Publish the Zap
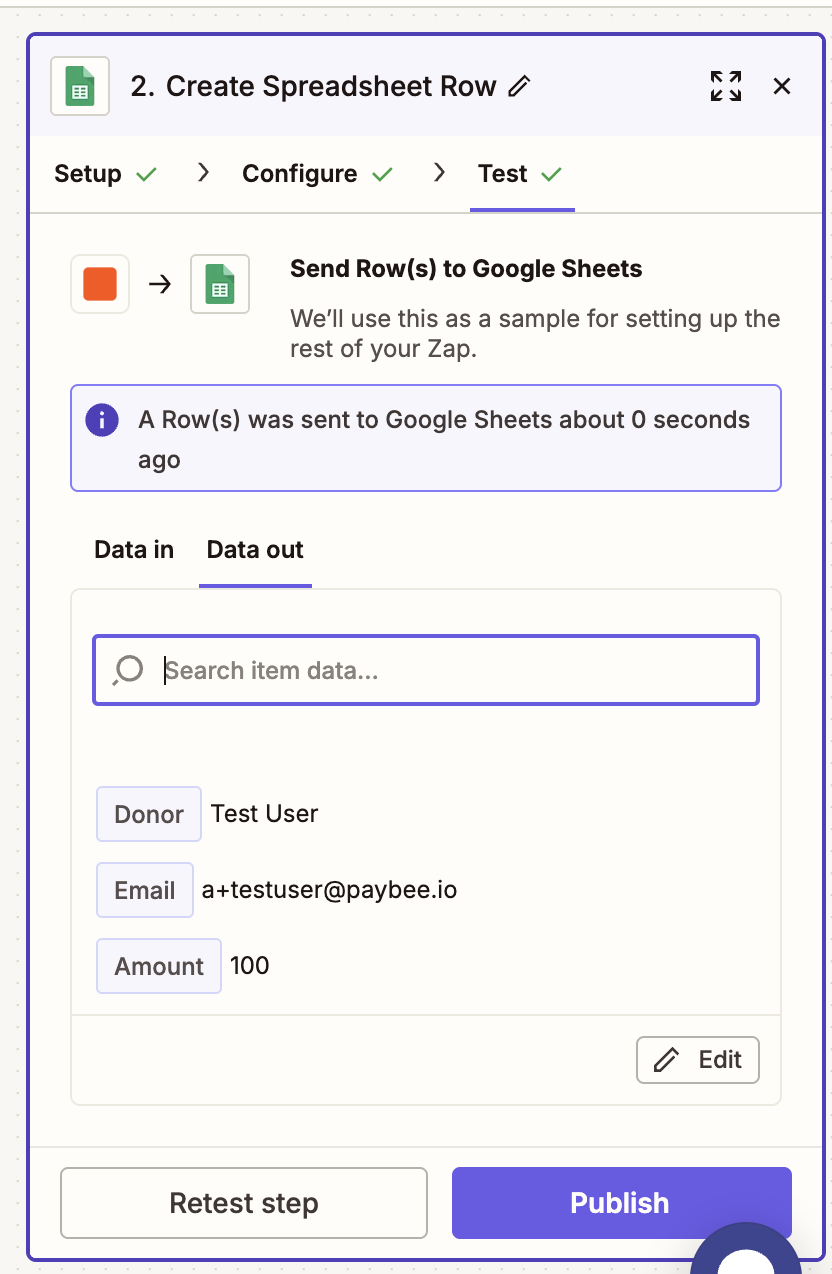832x1274 pixels. click(621, 1203)
